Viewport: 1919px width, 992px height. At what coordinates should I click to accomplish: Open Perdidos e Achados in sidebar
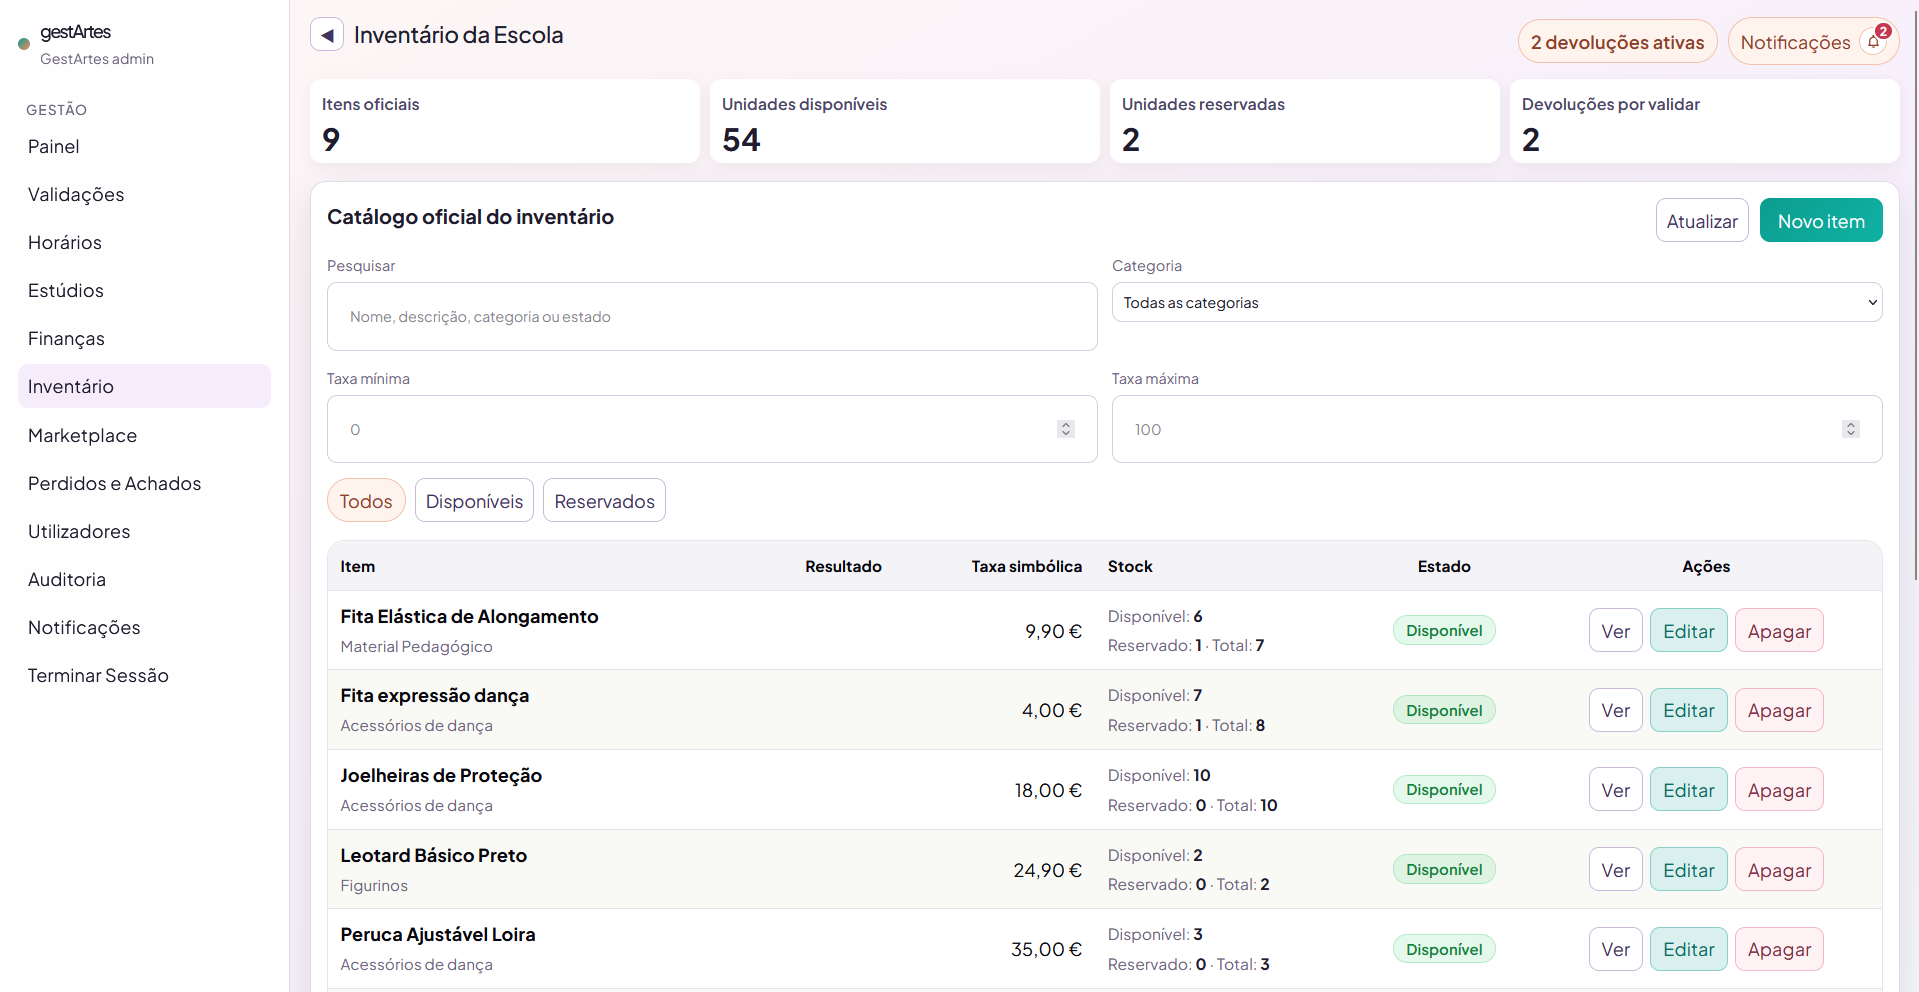click(x=144, y=483)
